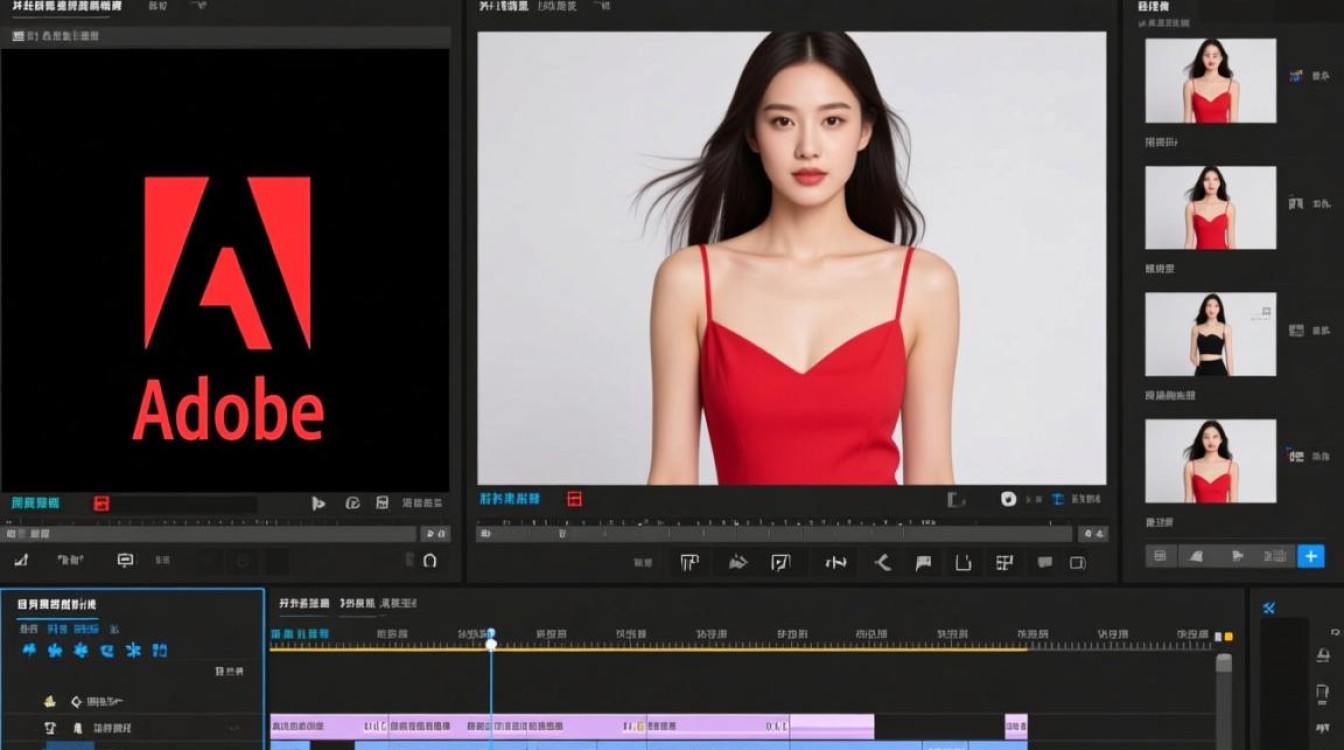The height and width of the screenshot is (750, 1344).
Task: Select the first tab above the source monitor
Action: [x=66, y=7]
